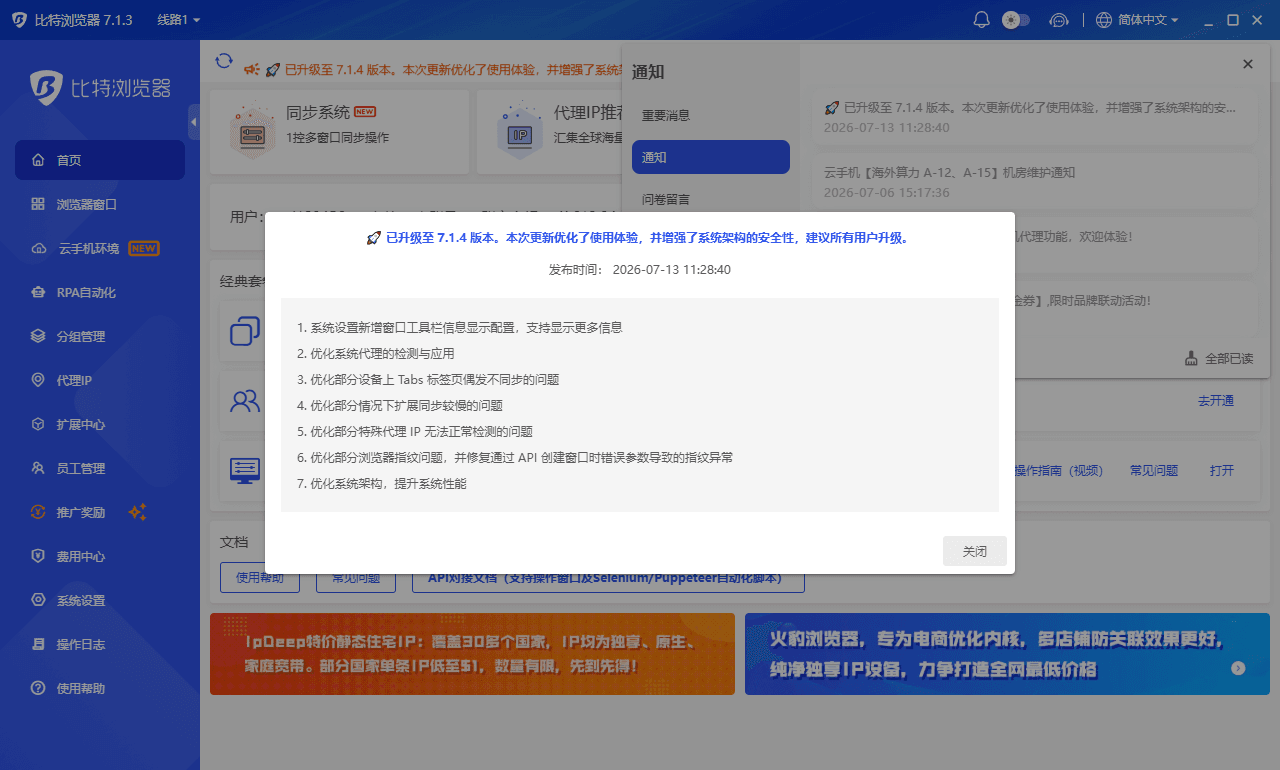Click the users package icon

245,402
